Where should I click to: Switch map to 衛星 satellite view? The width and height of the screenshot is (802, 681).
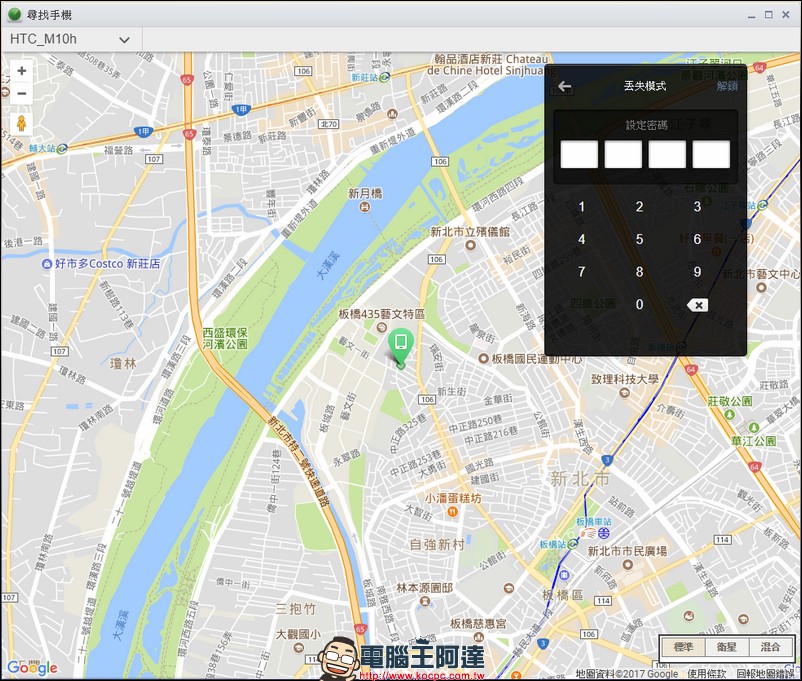[x=727, y=647]
